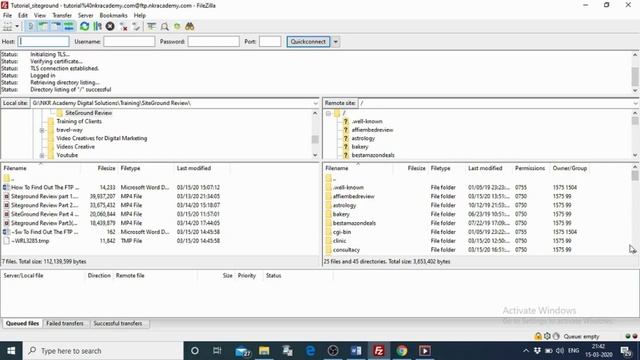Open FileZilla from the Windows taskbar

[379, 351]
